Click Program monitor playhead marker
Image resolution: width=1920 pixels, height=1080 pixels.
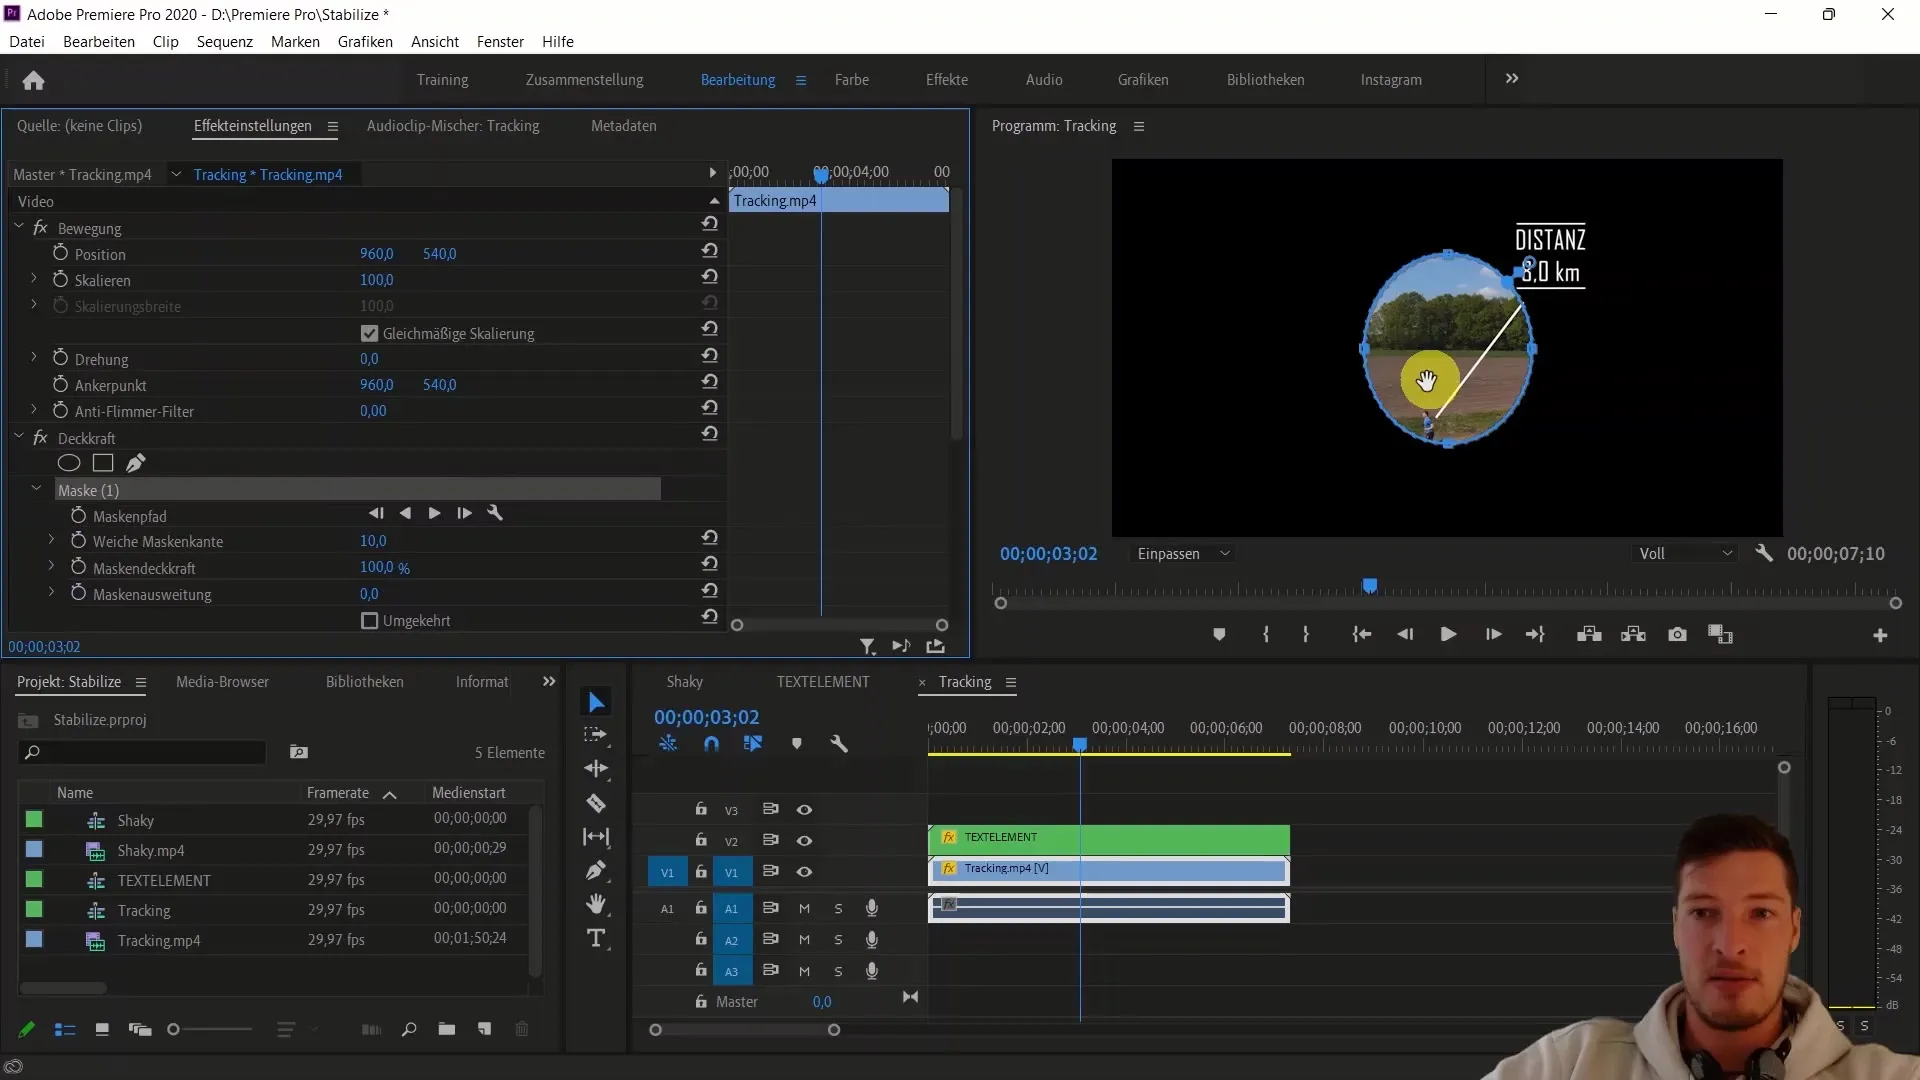pyautogui.click(x=1370, y=585)
